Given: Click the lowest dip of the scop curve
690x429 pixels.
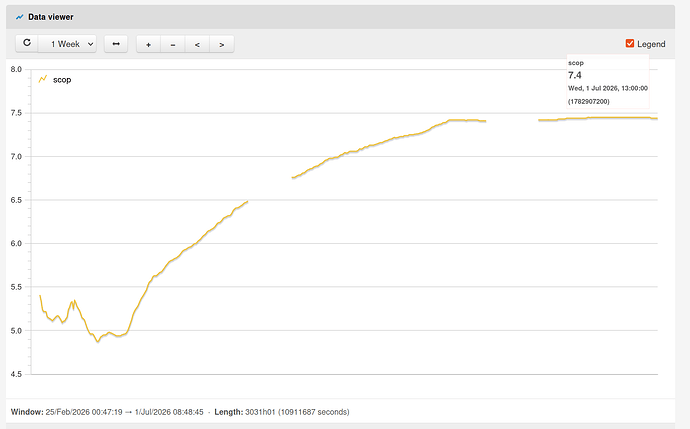Looking at the screenshot, I should [x=98, y=341].
